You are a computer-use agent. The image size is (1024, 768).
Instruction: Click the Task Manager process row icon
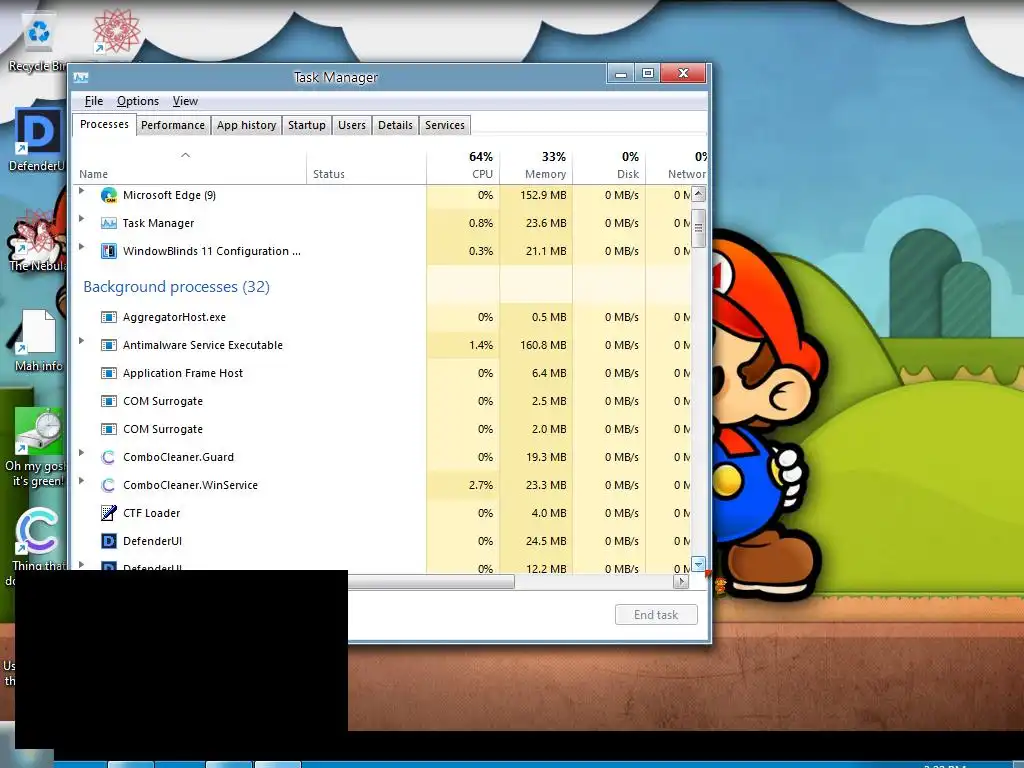point(108,223)
